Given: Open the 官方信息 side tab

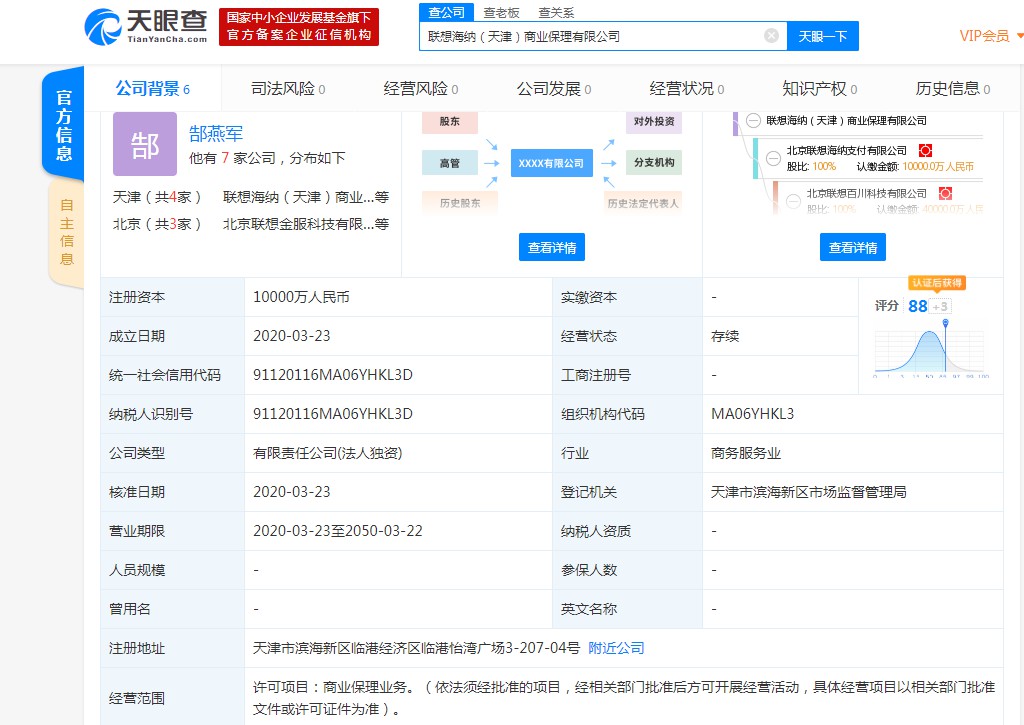Looking at the screenshot, I should [x=64, y=125].
